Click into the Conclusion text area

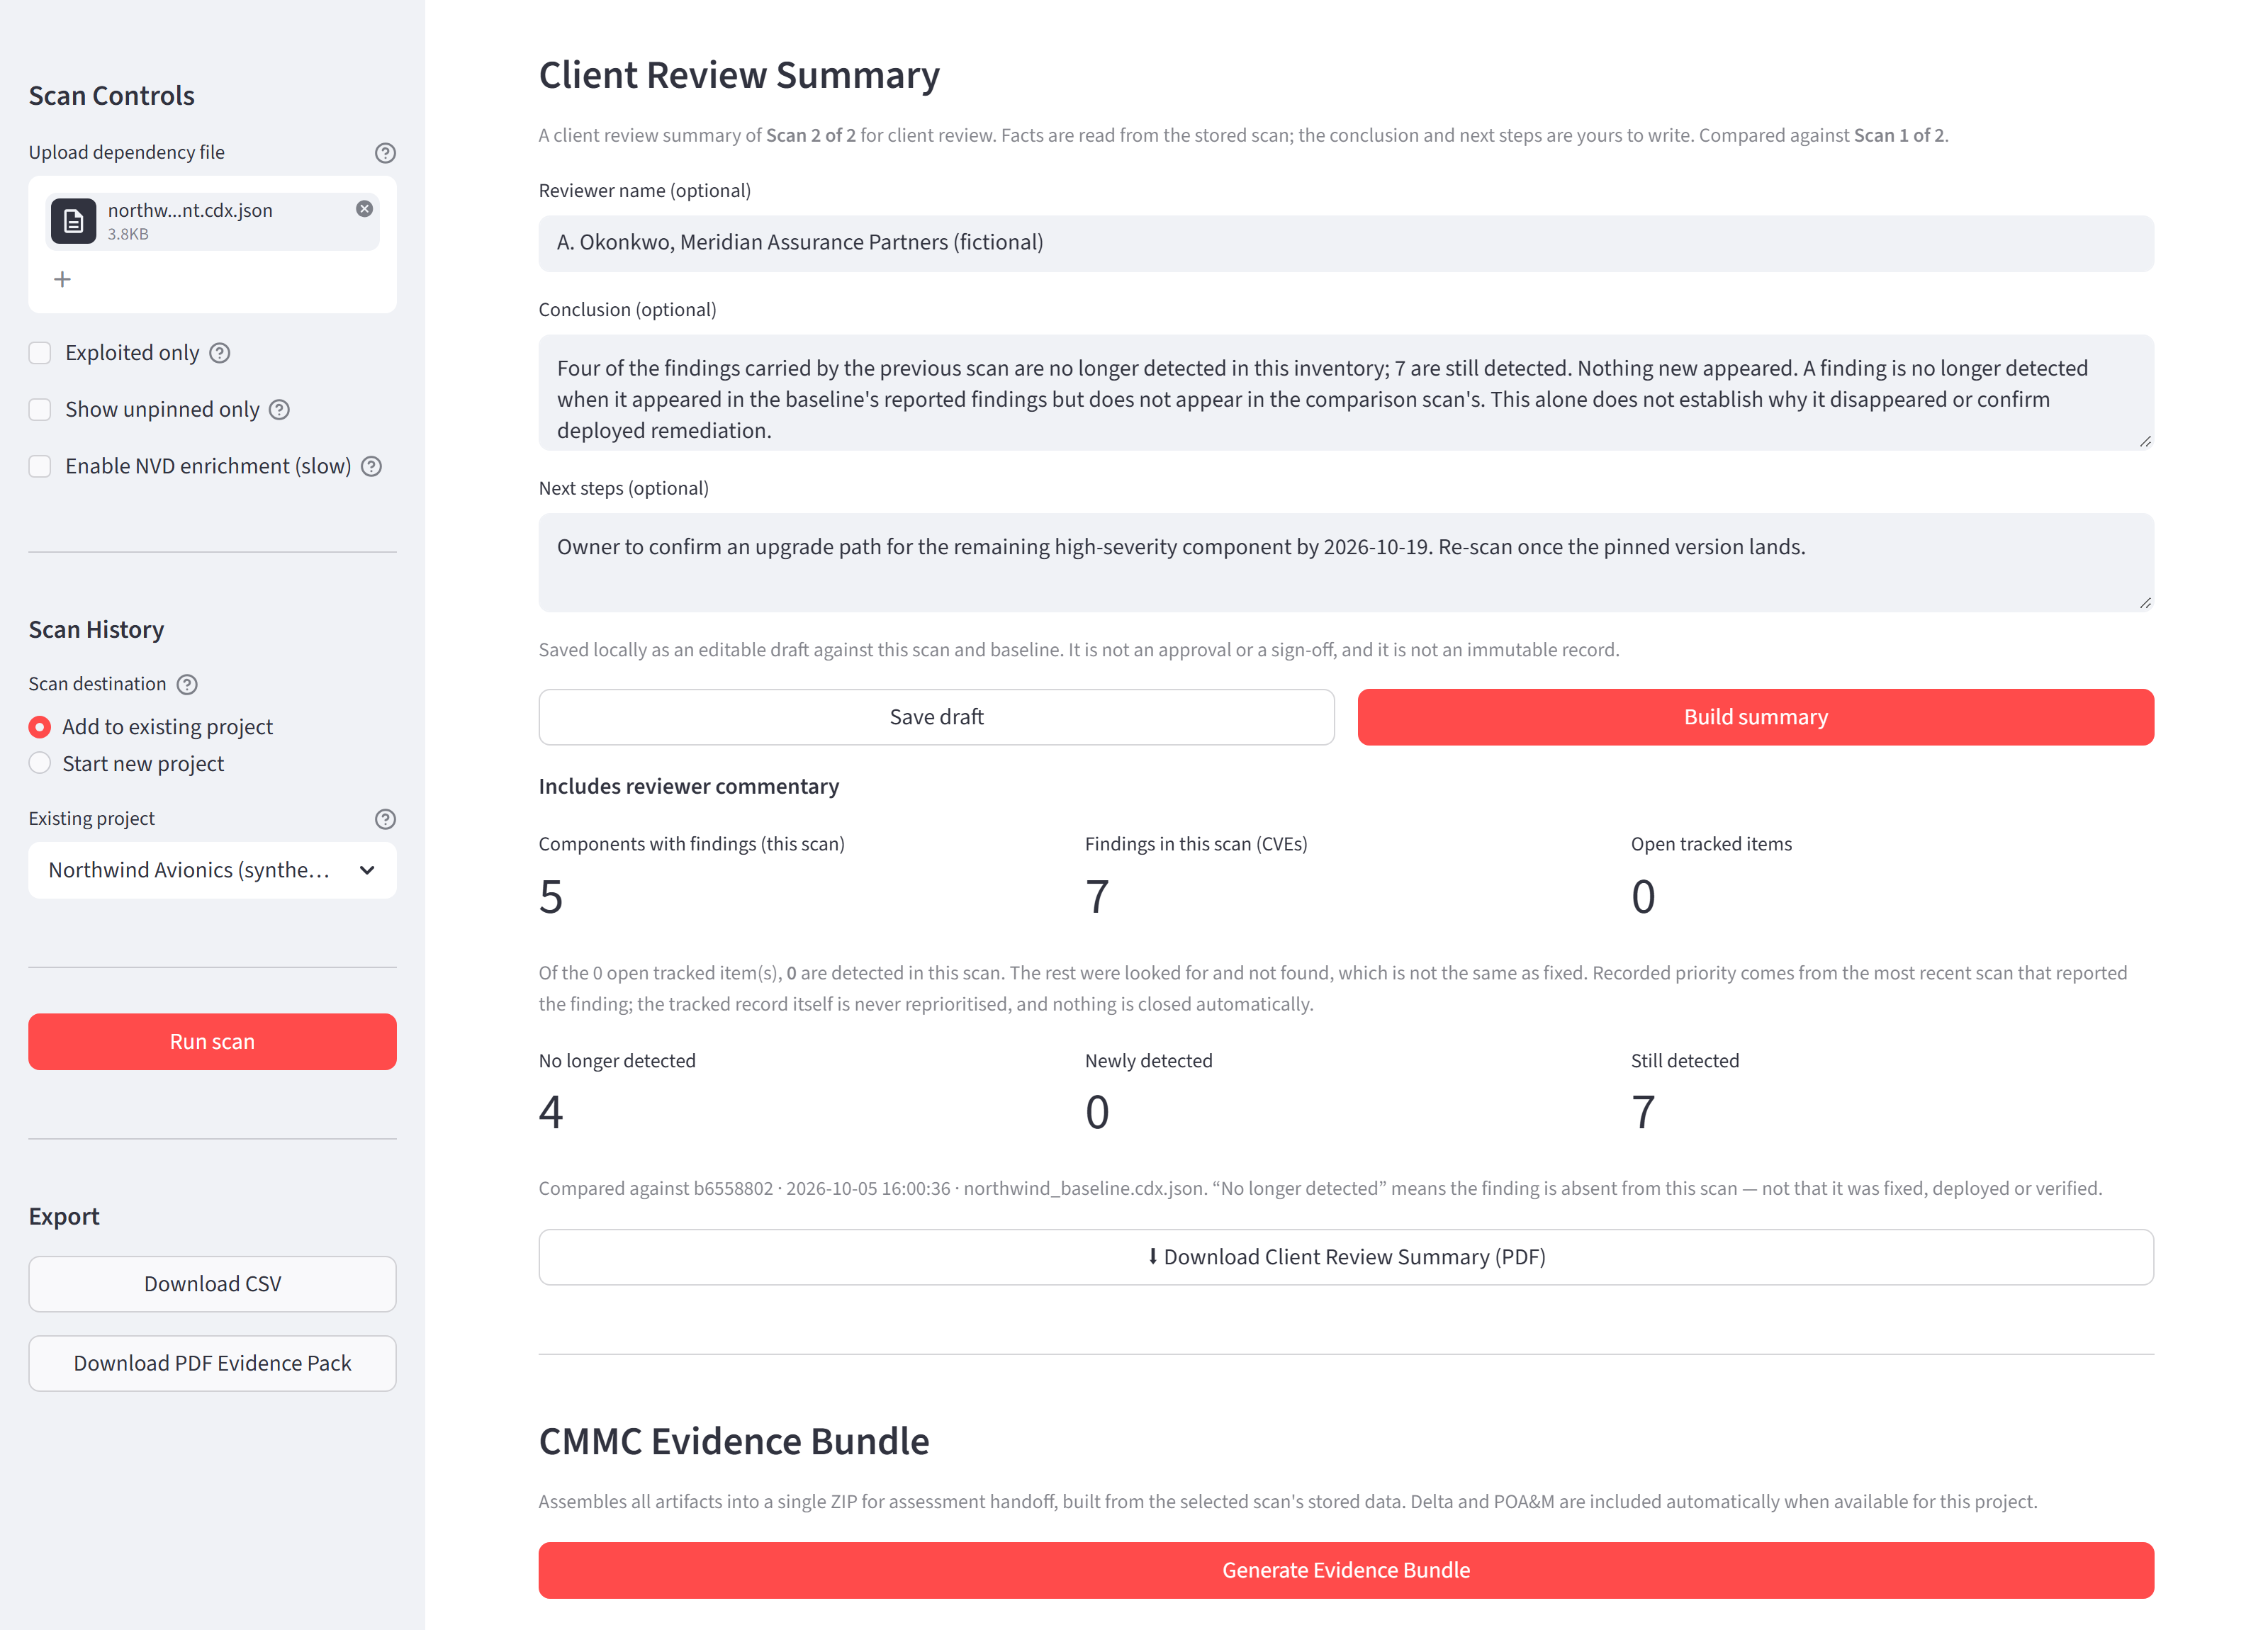(1346, 392)
